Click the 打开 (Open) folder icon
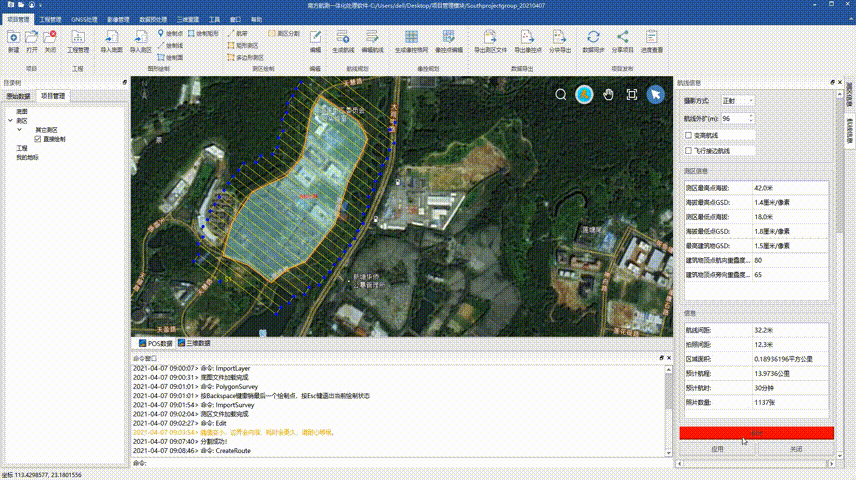 pyautogui.click(x=32, y=37)
